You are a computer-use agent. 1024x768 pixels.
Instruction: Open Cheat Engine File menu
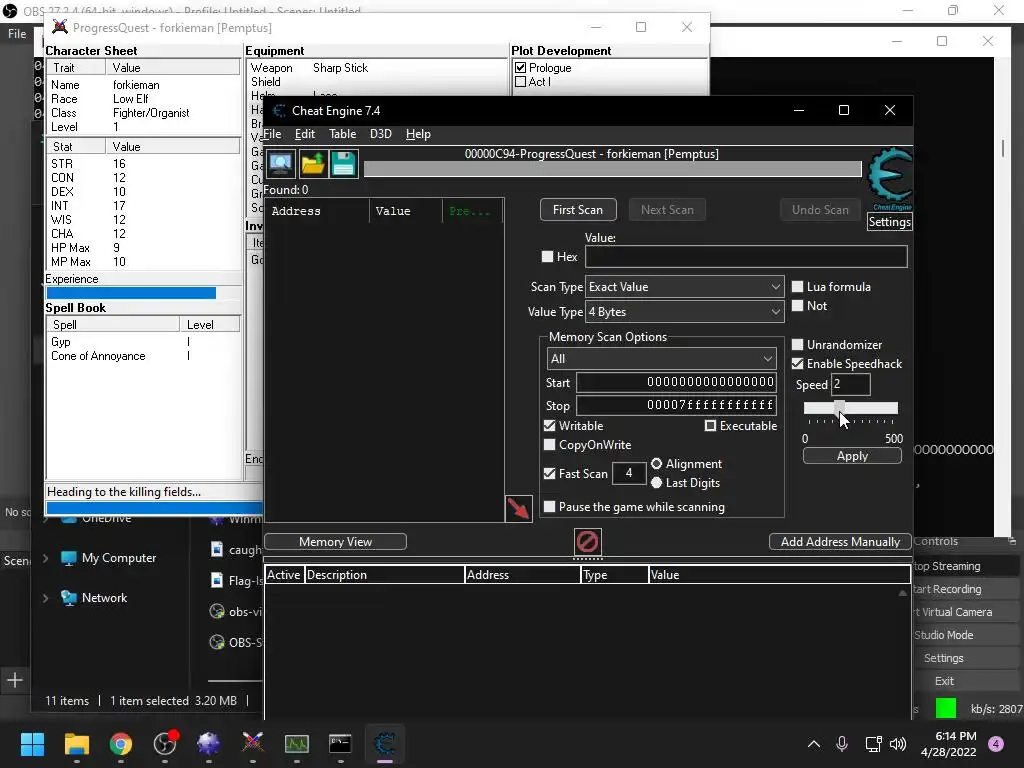click(x=272, y=134)
